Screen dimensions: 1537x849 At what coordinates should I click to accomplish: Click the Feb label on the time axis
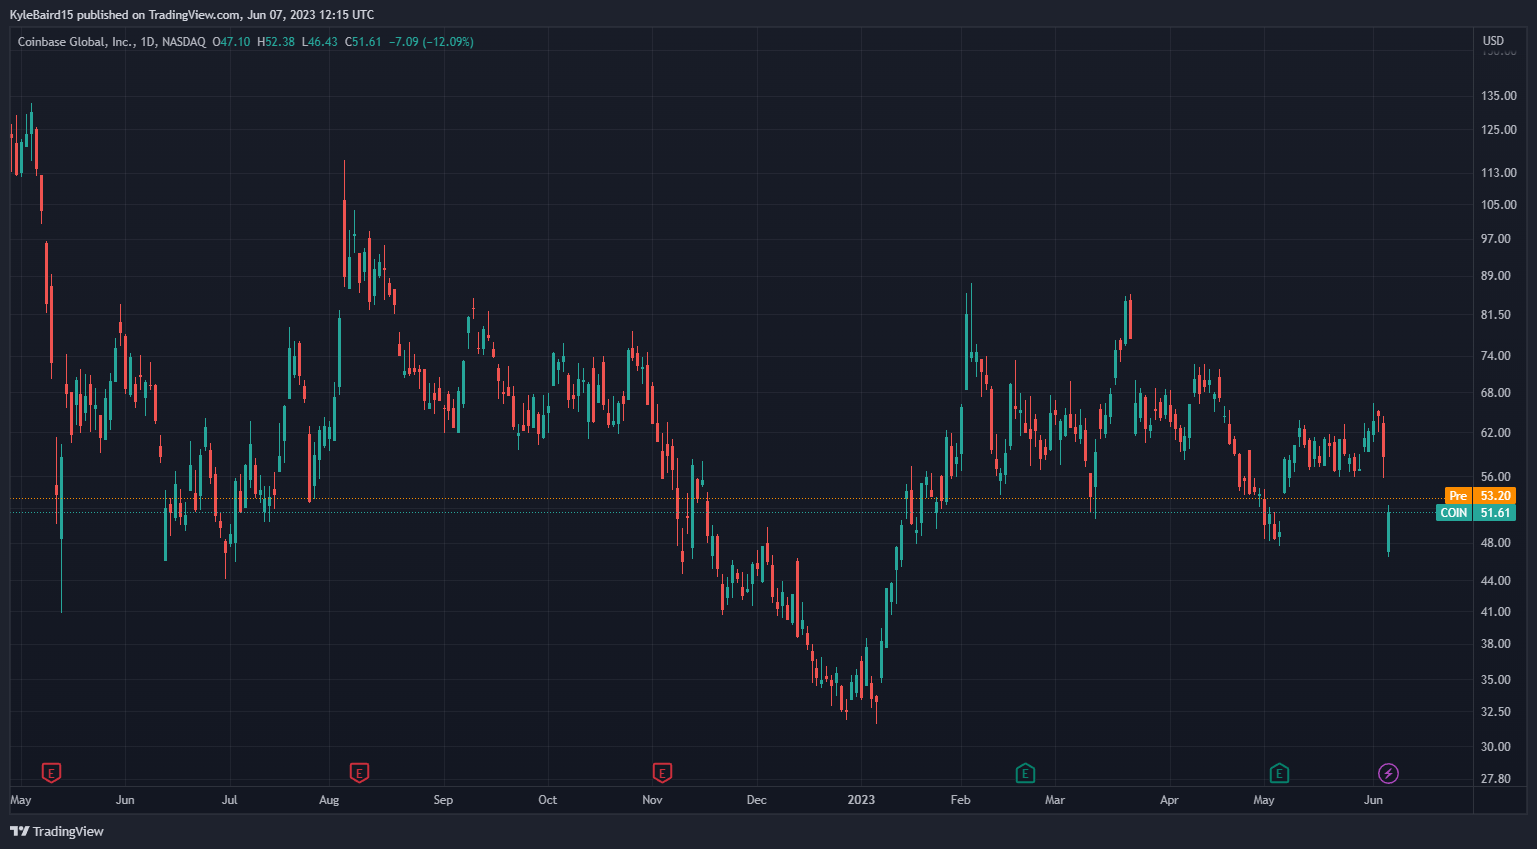[x=960, y=800]
